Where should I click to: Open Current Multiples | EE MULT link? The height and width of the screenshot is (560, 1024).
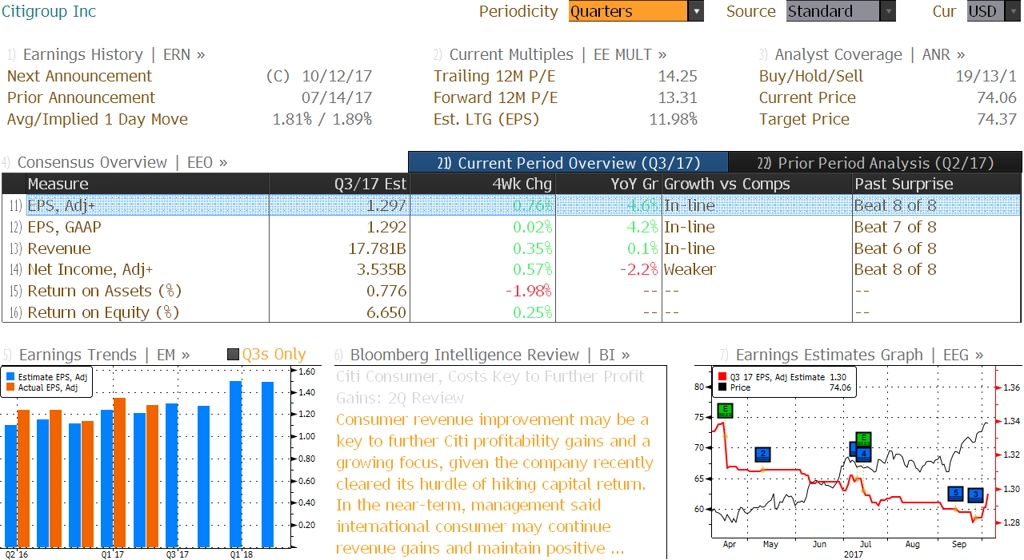click(558, 54)
